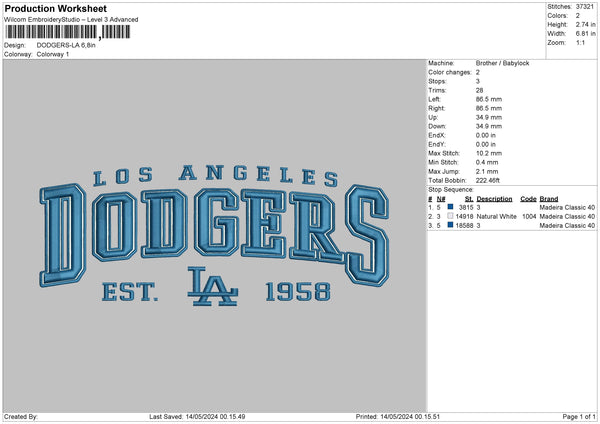
Task: Click stitch count 14918 in stop row 2
Action: [x=465, y=217]
